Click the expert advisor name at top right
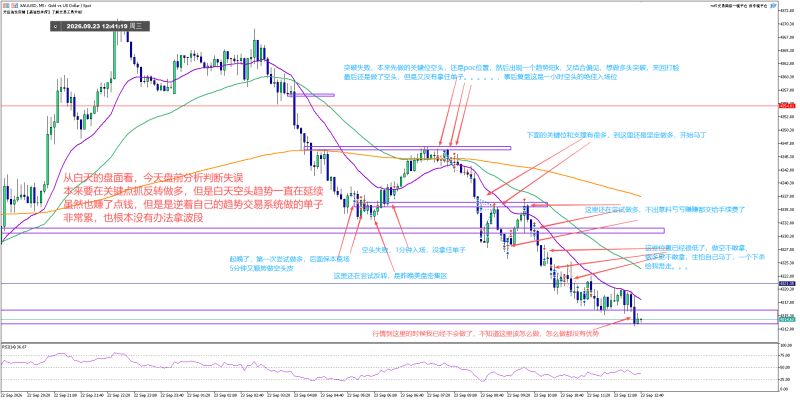Screen dimensions: 800x400 coord(739,6)
